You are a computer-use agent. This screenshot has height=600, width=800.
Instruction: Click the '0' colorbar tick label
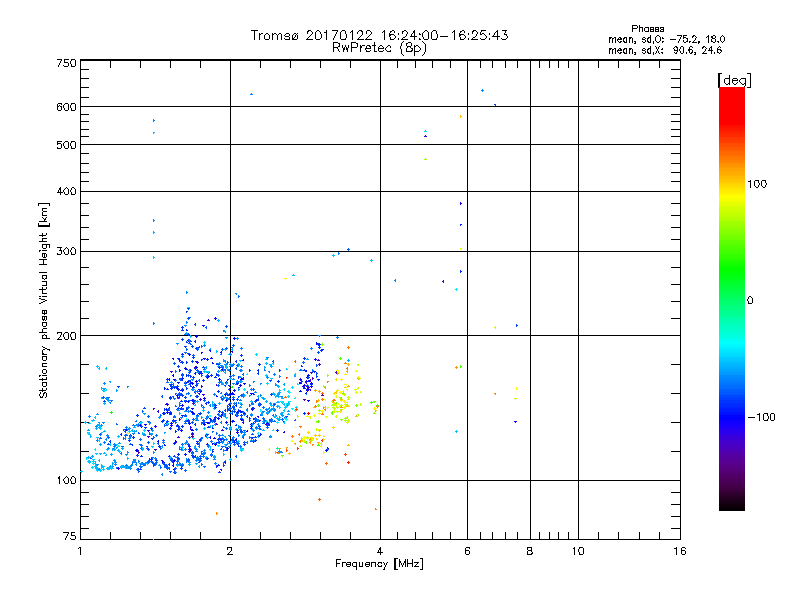pyautogui.click(x=750, y=300)
